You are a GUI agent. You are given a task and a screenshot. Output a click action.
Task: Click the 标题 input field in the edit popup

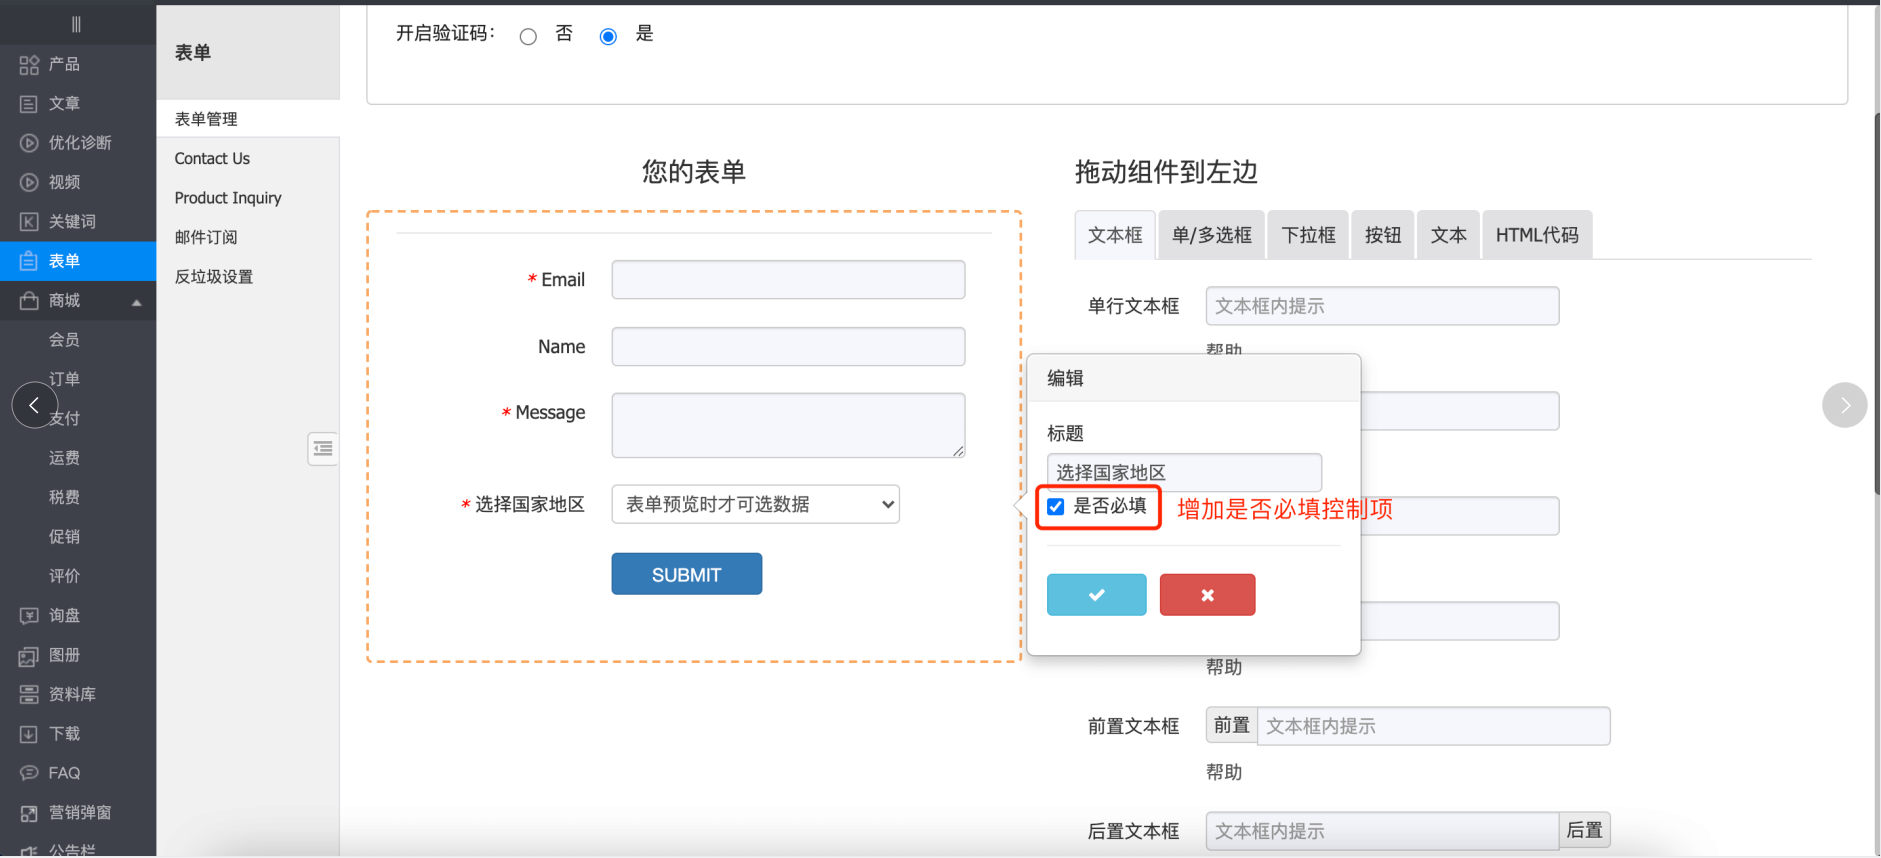1183,472
